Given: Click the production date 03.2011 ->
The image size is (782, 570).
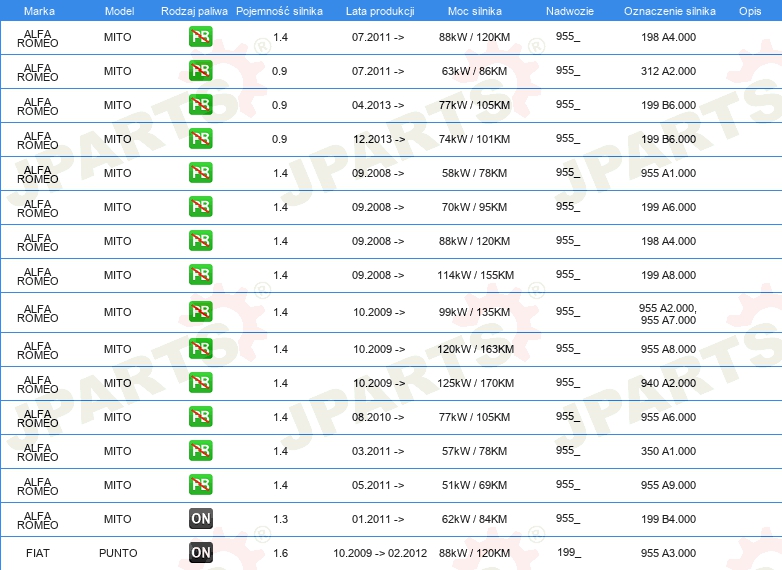Looking at the screenshot, I should point(378,451).
